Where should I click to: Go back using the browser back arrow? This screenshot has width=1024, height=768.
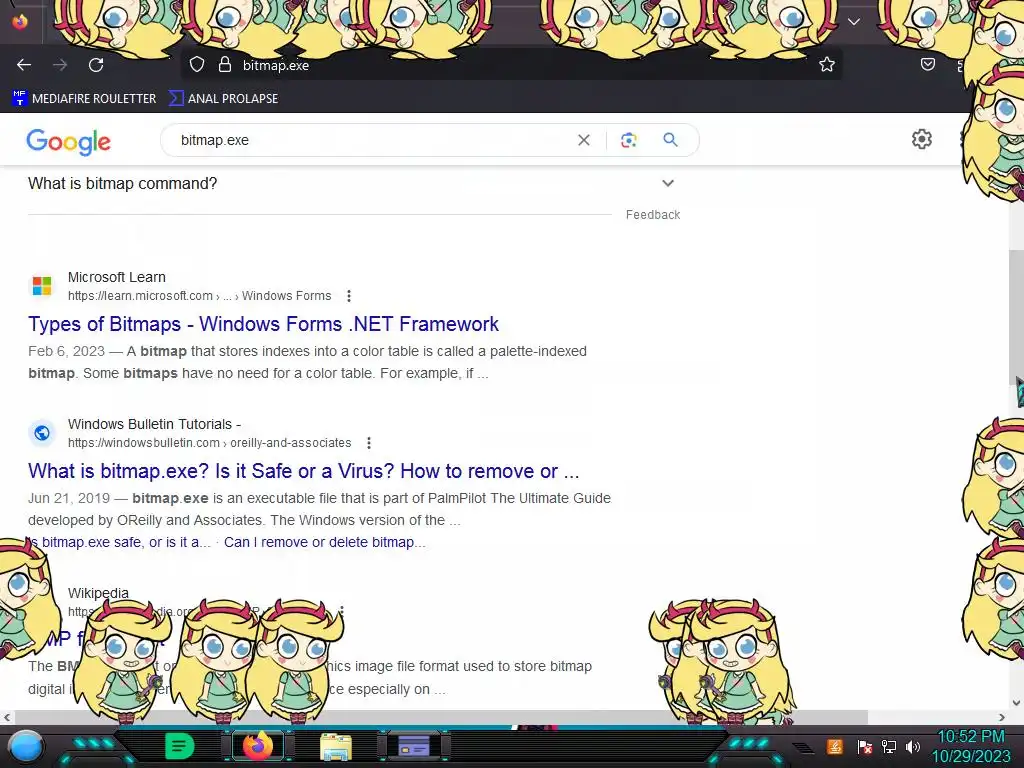(x=24, y=65)
